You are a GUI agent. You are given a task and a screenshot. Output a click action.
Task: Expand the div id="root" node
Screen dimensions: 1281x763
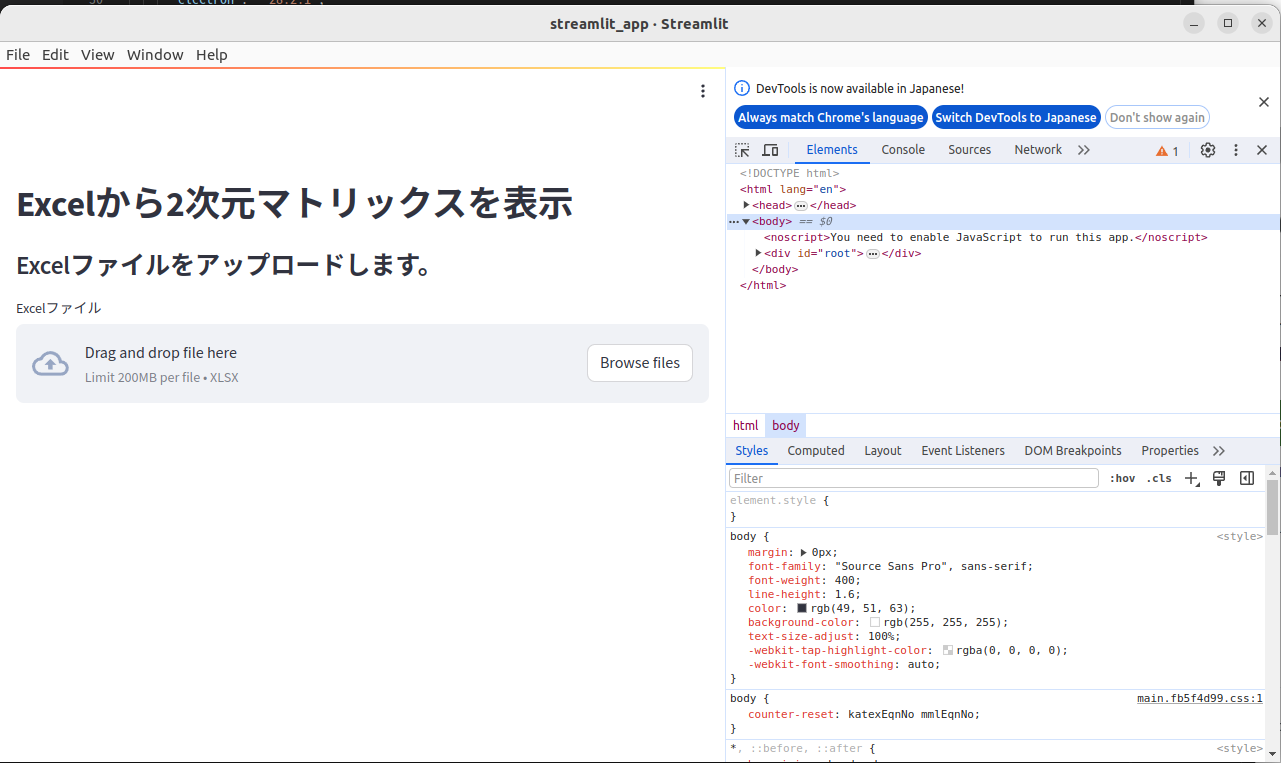click(758, 253)
